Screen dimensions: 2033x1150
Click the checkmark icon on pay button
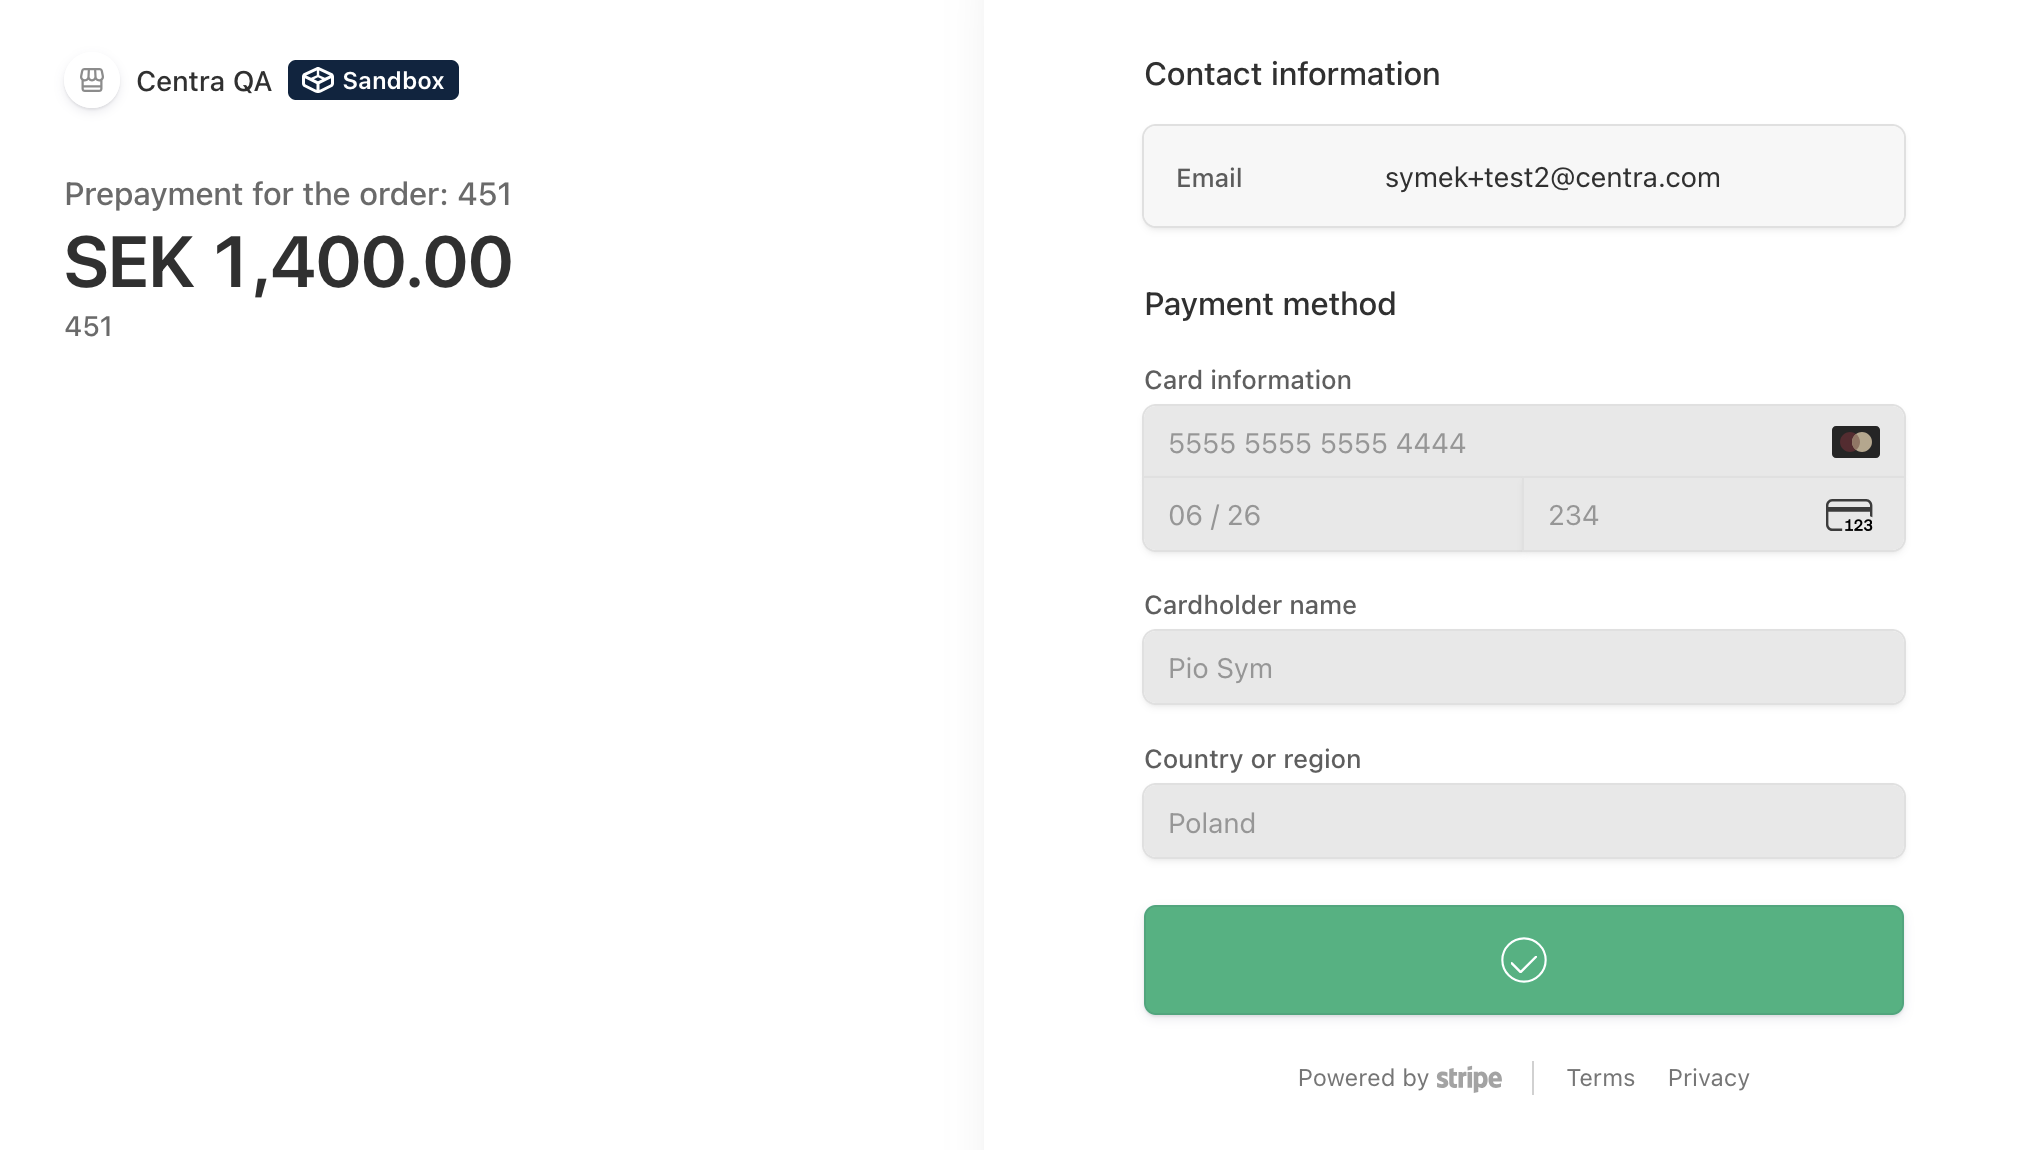[x=1523, y=960]
